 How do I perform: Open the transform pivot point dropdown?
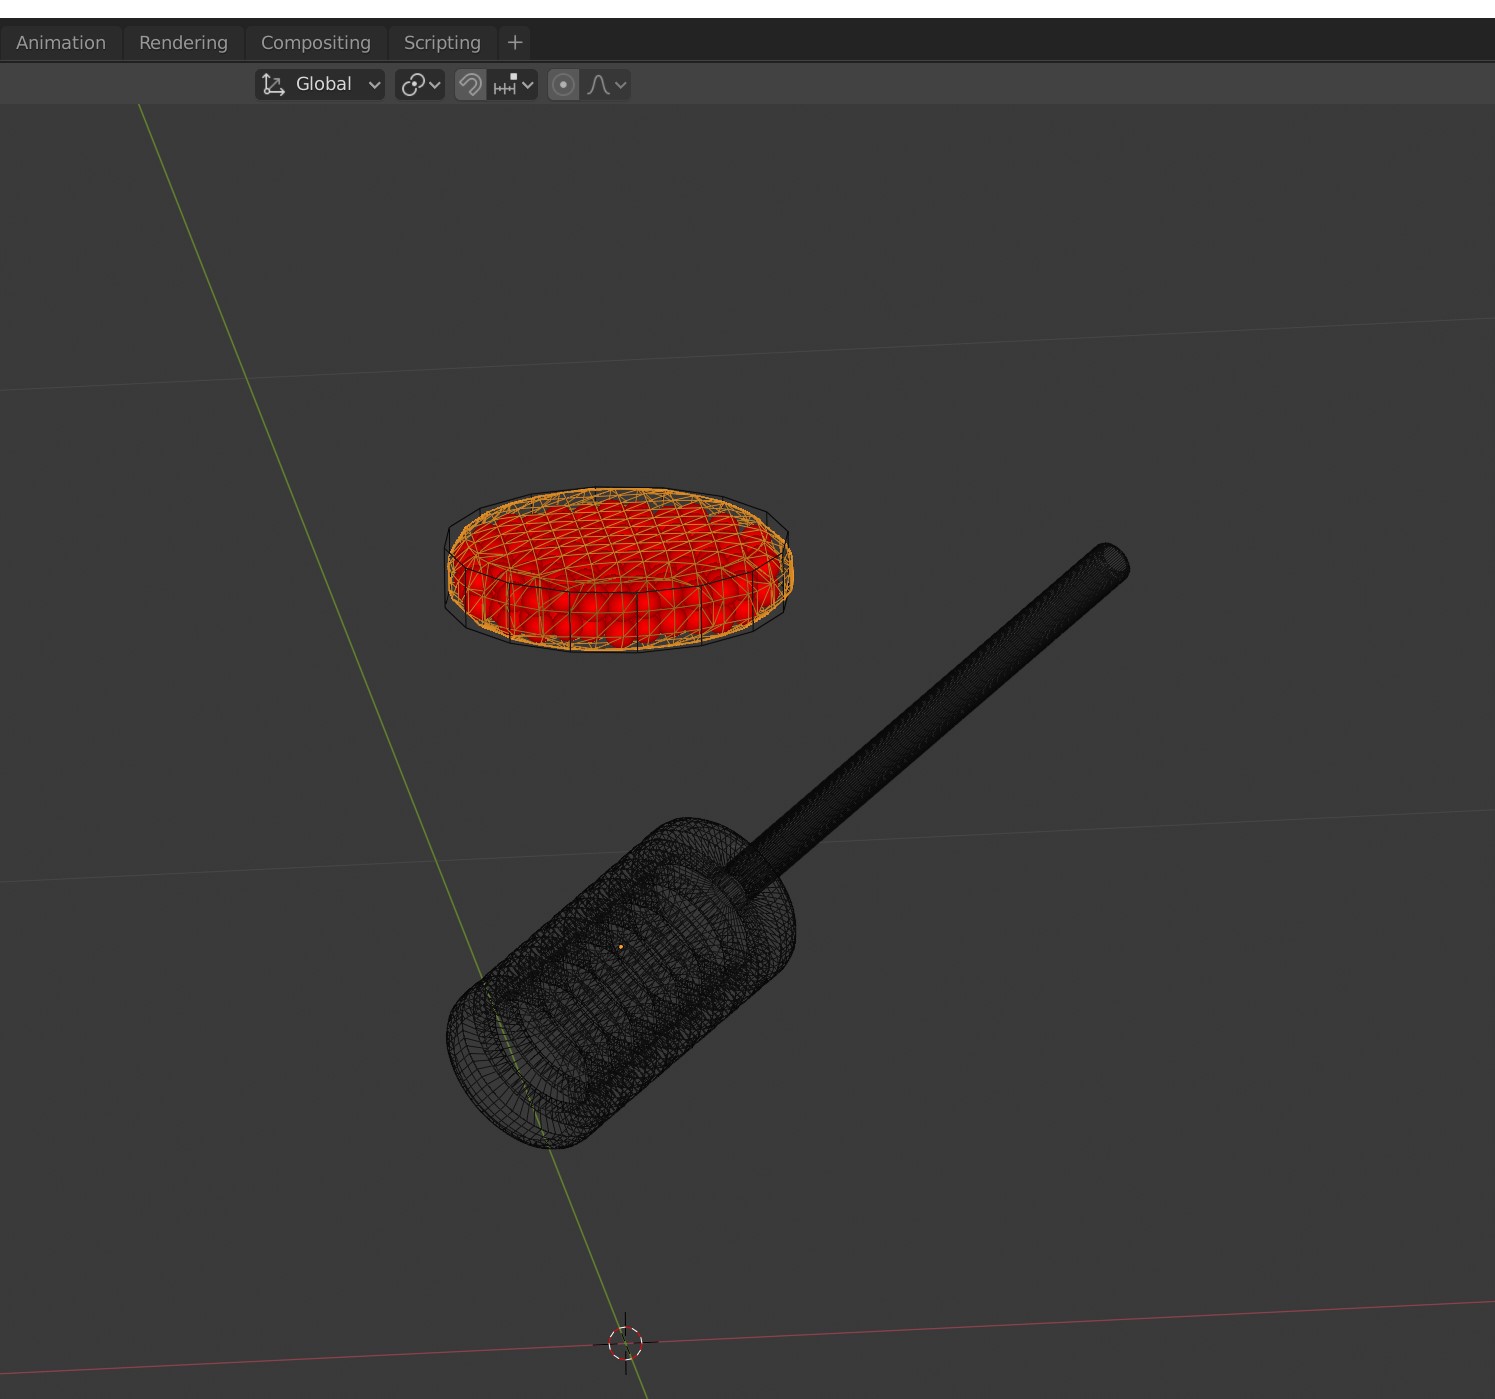pyautogui.click(x=420, y=85)
